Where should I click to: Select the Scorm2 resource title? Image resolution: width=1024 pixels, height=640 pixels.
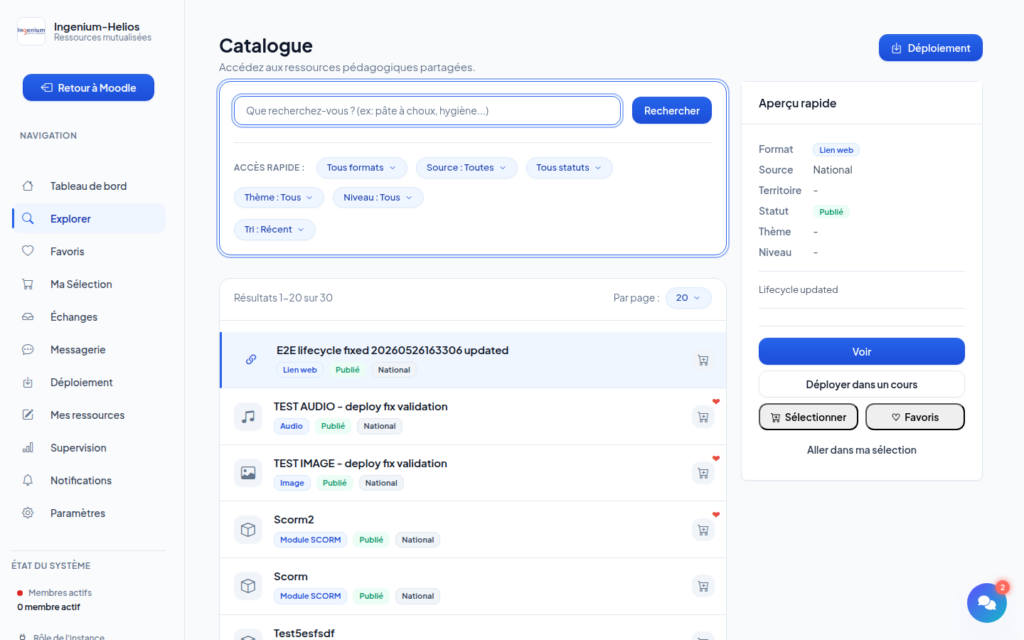(294, 520)
